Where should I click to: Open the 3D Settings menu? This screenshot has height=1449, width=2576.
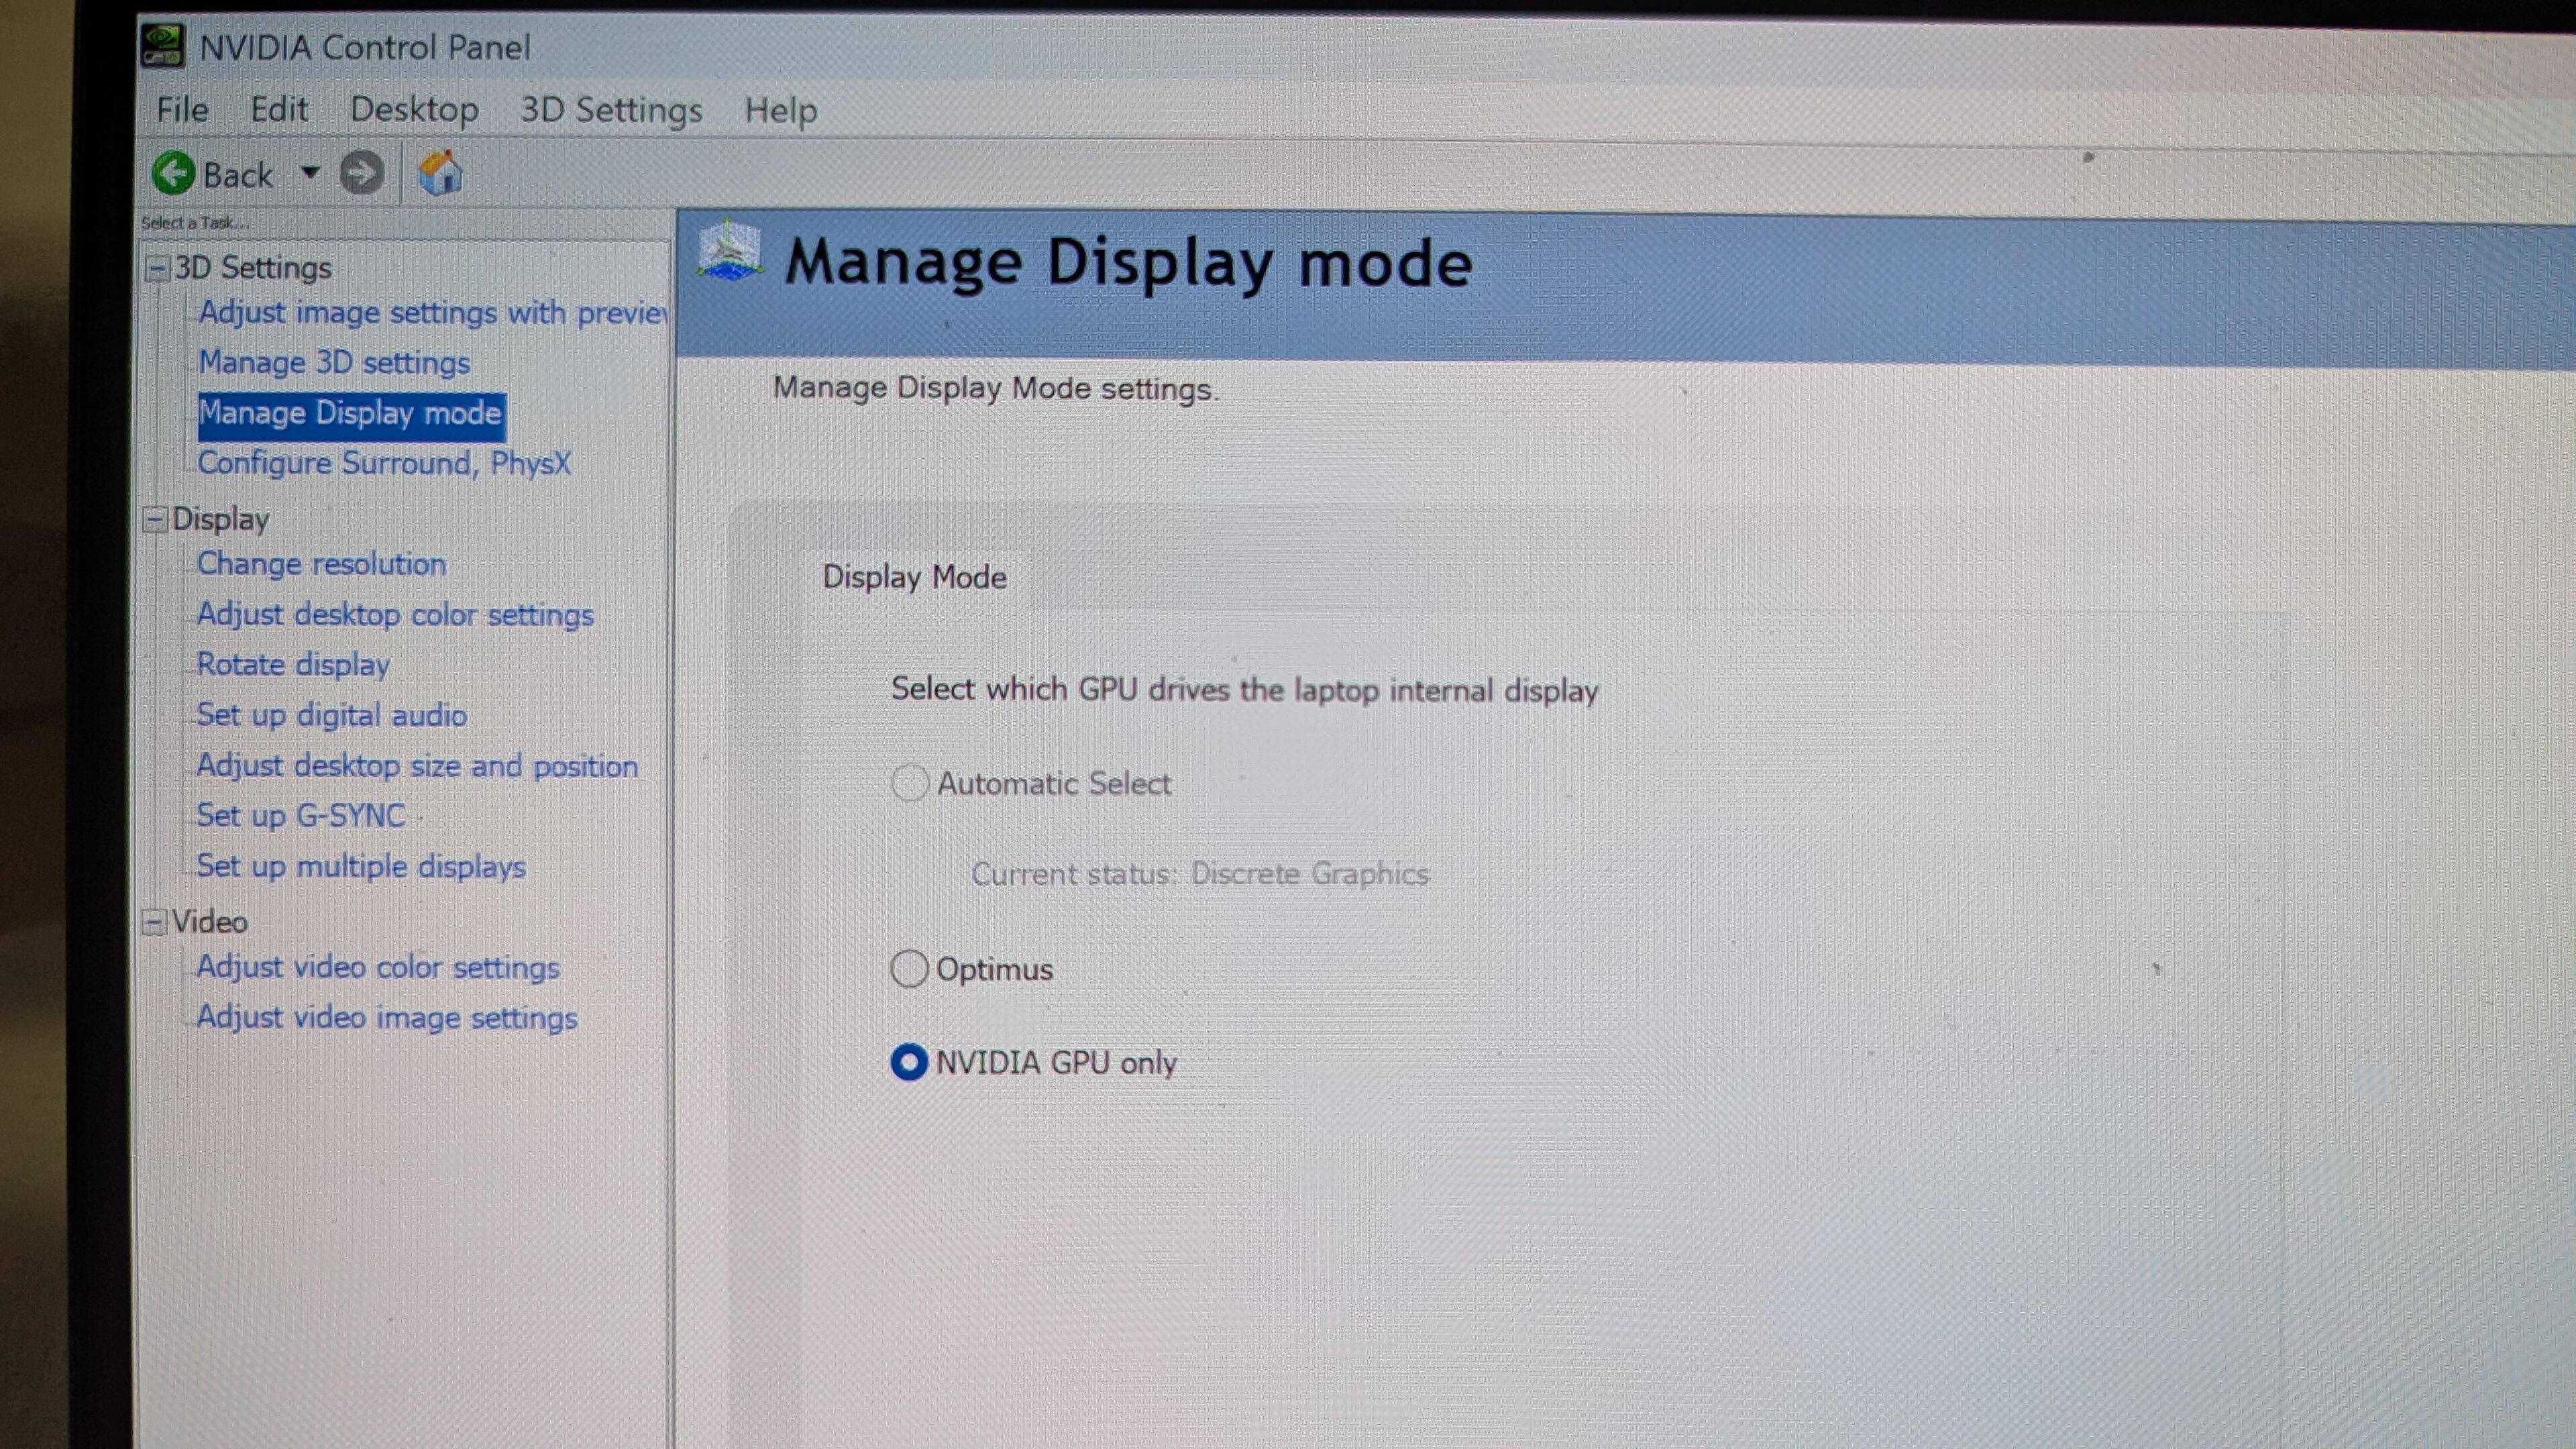tap(610, 109)
